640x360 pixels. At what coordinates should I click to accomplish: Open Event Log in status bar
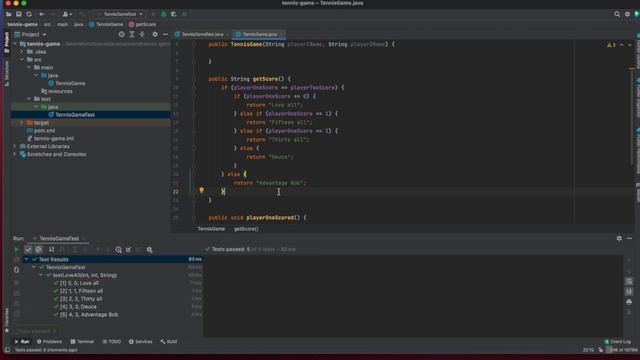[618, 342]
